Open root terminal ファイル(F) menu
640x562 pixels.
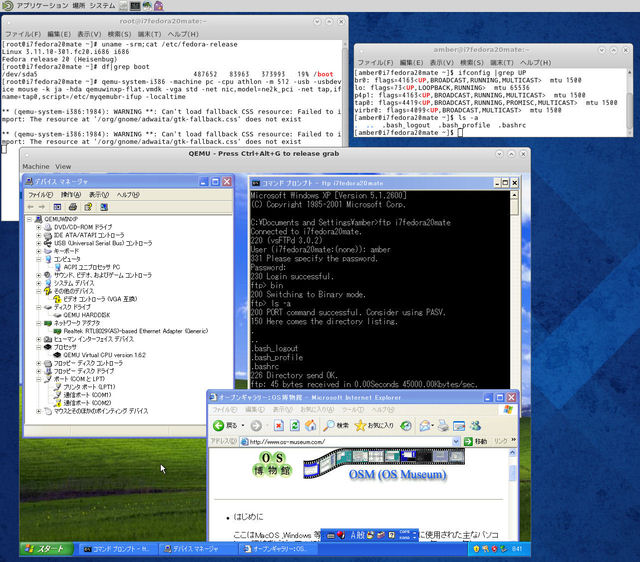tap(23, 34)
